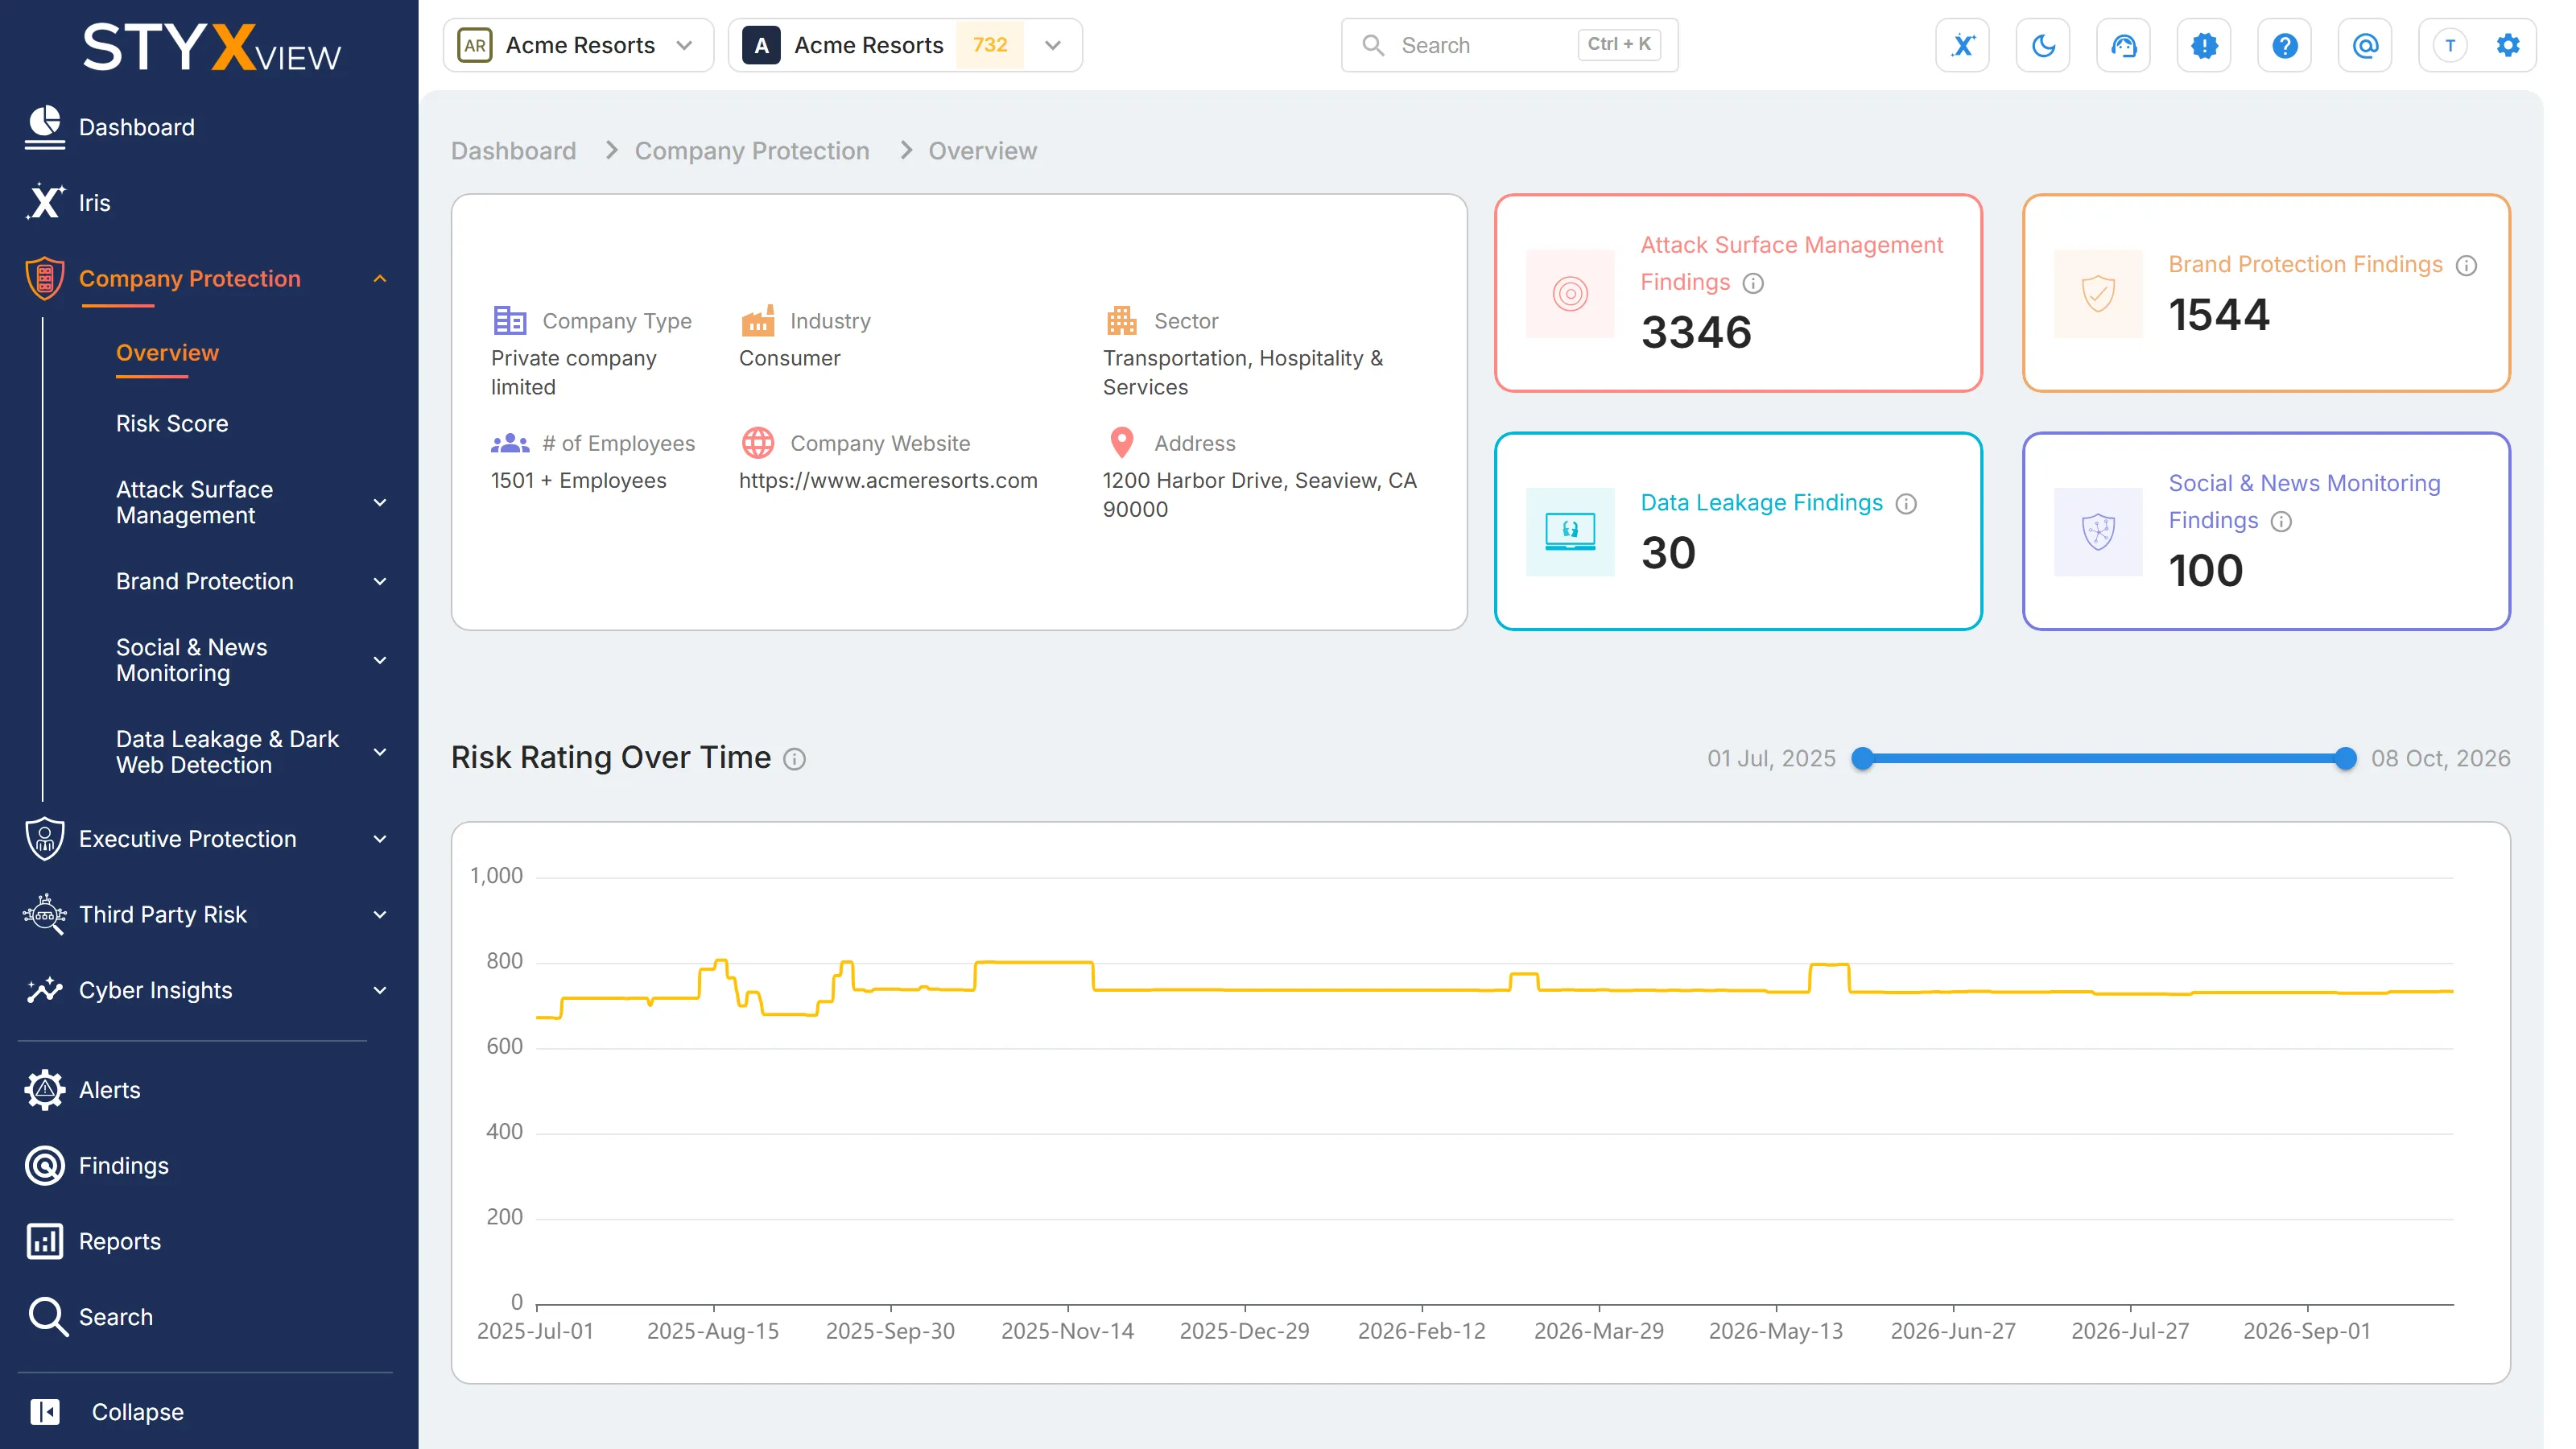Click the Data Leakage laptop icon
Screen dimensions: 2576x1449
[1570, 531]
